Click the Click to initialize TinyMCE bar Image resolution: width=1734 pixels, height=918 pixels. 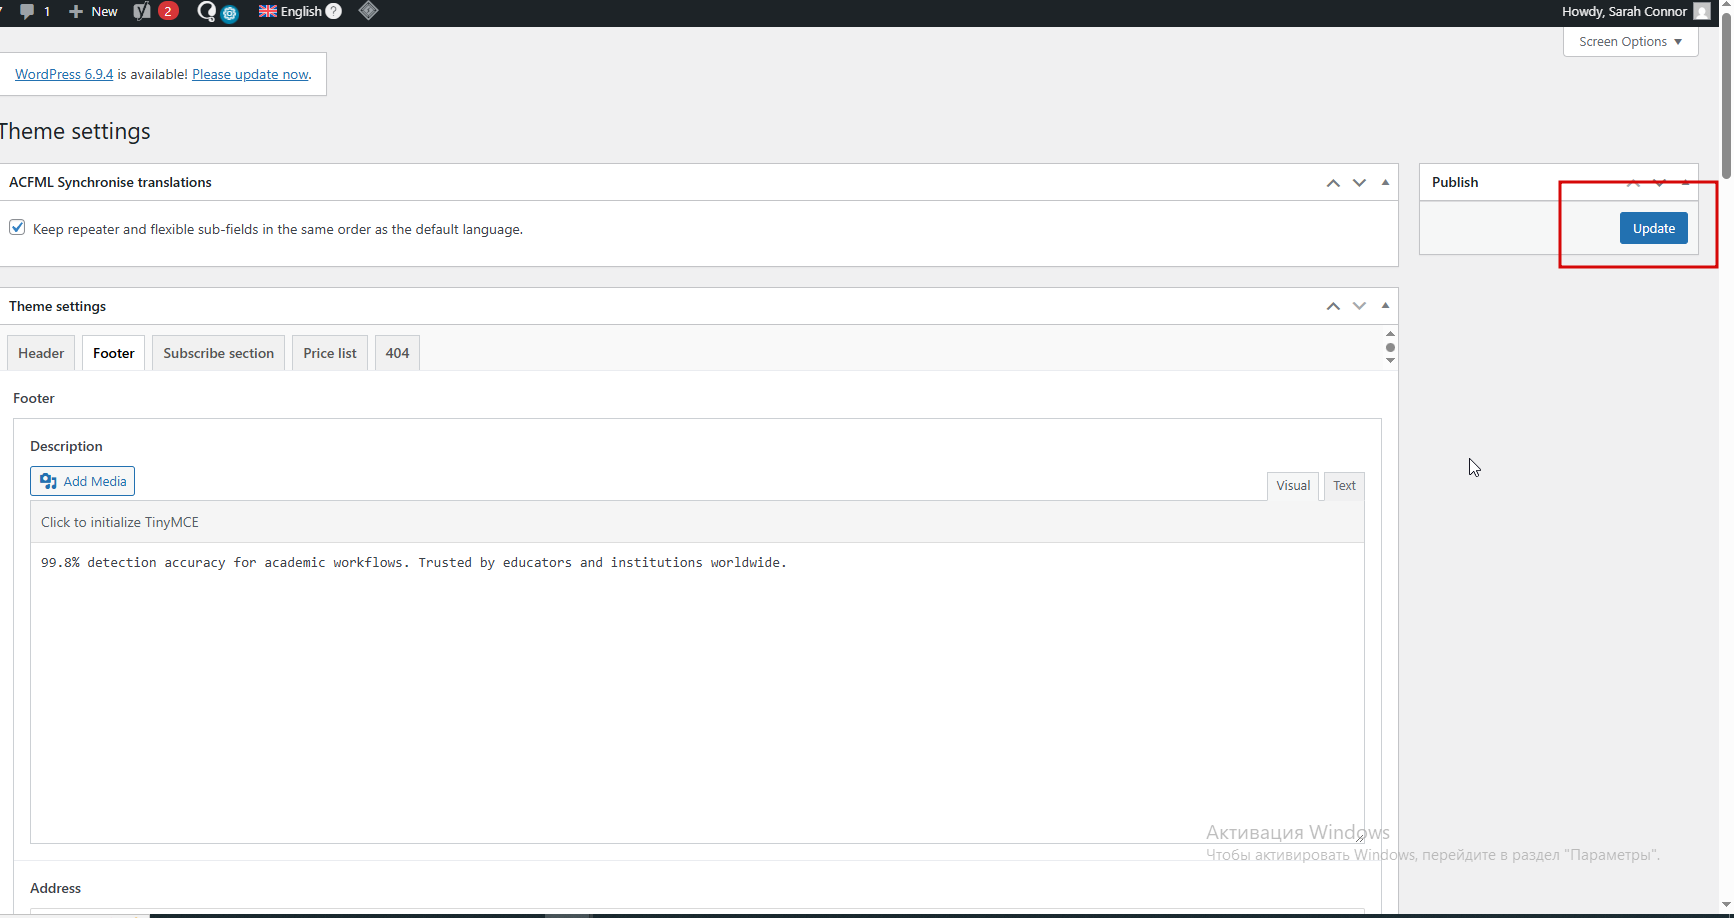(697, 522)
